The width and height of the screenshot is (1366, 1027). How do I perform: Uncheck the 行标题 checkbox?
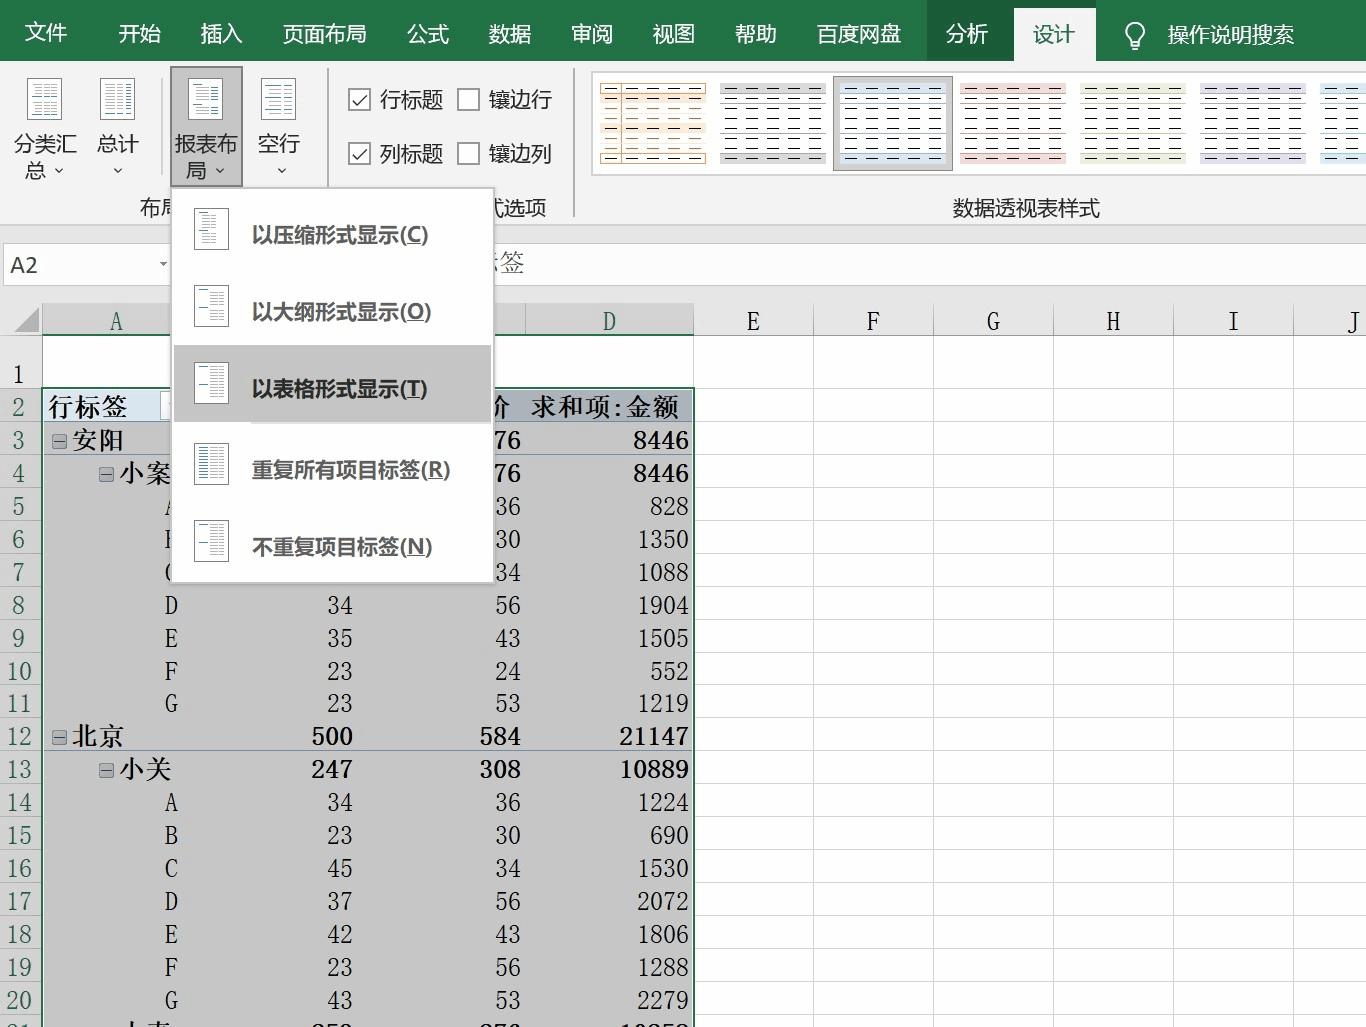pos(361,99)
